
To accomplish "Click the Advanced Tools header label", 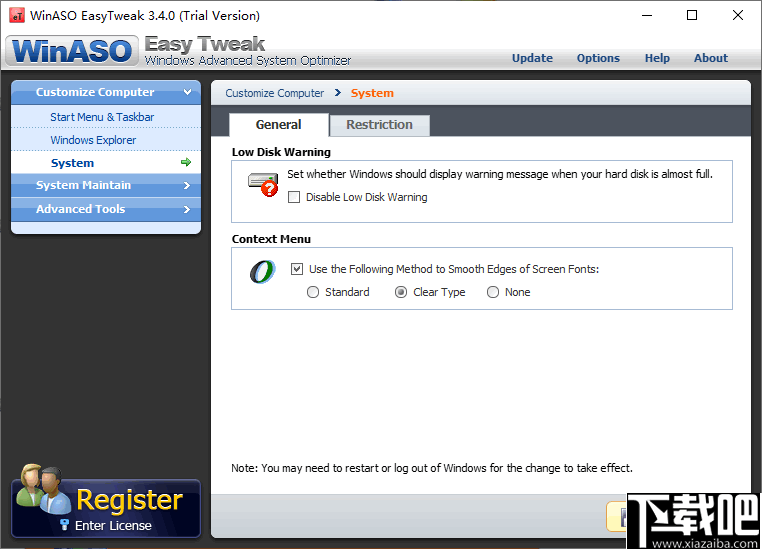I will [80, 209].
